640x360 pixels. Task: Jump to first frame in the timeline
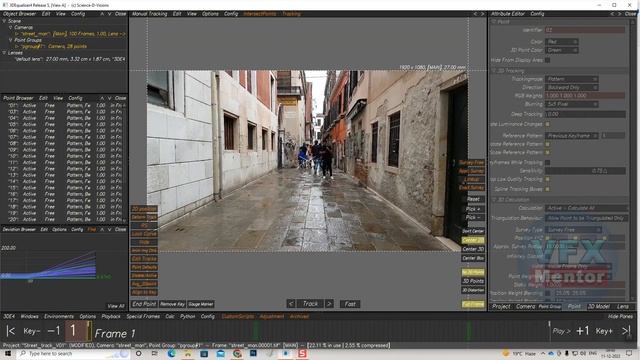point(11,331)
